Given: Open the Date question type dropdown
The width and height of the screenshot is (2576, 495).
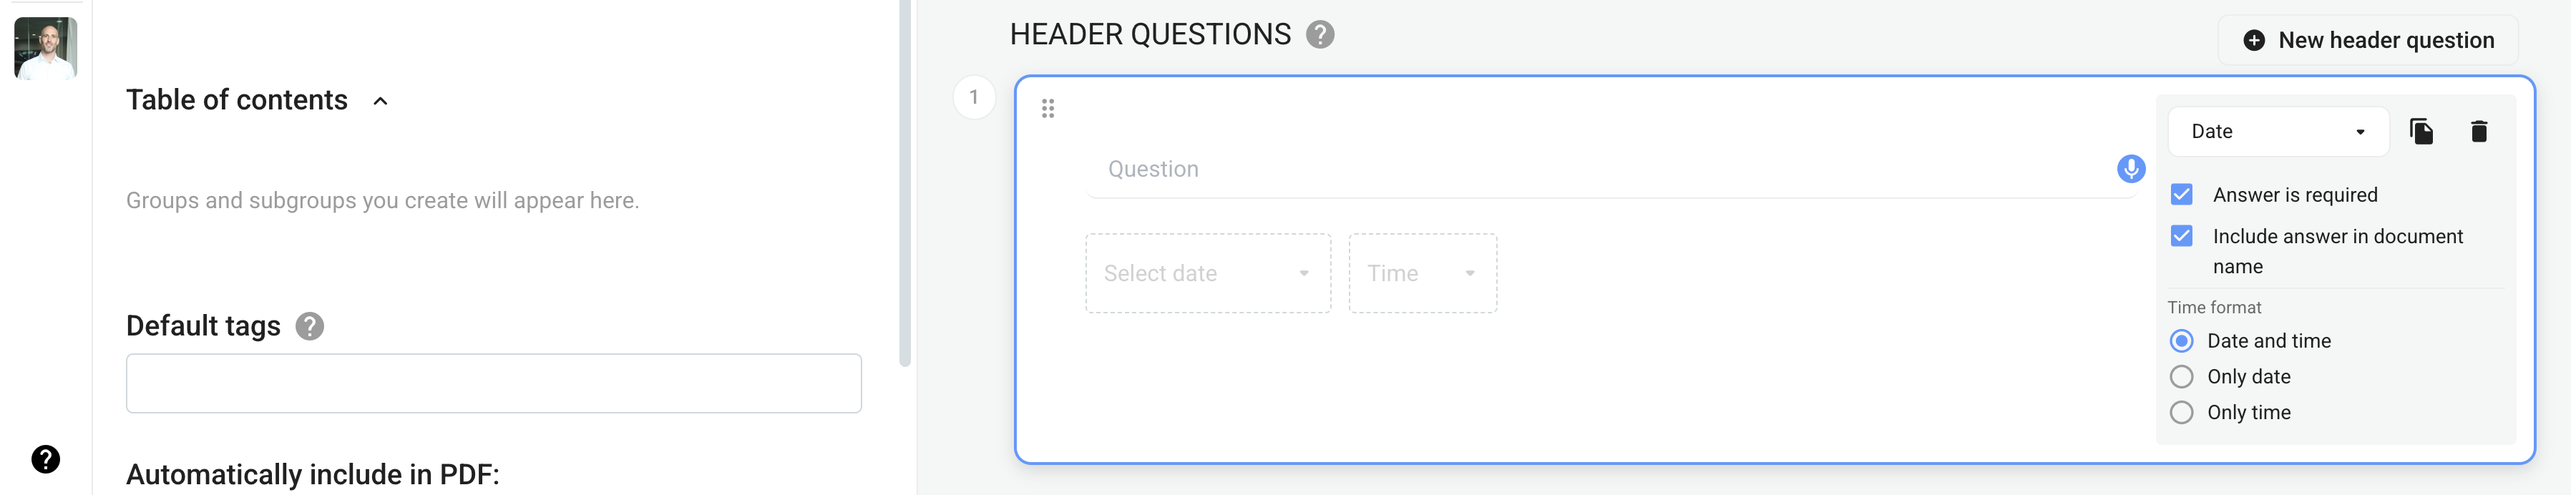Looking at the screenshot, I should point(2278,132).
